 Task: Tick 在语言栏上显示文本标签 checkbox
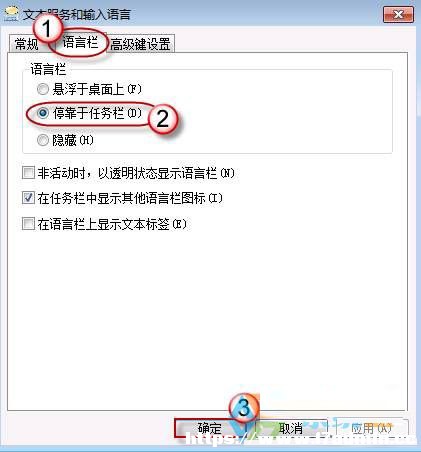tap(28, 224)
